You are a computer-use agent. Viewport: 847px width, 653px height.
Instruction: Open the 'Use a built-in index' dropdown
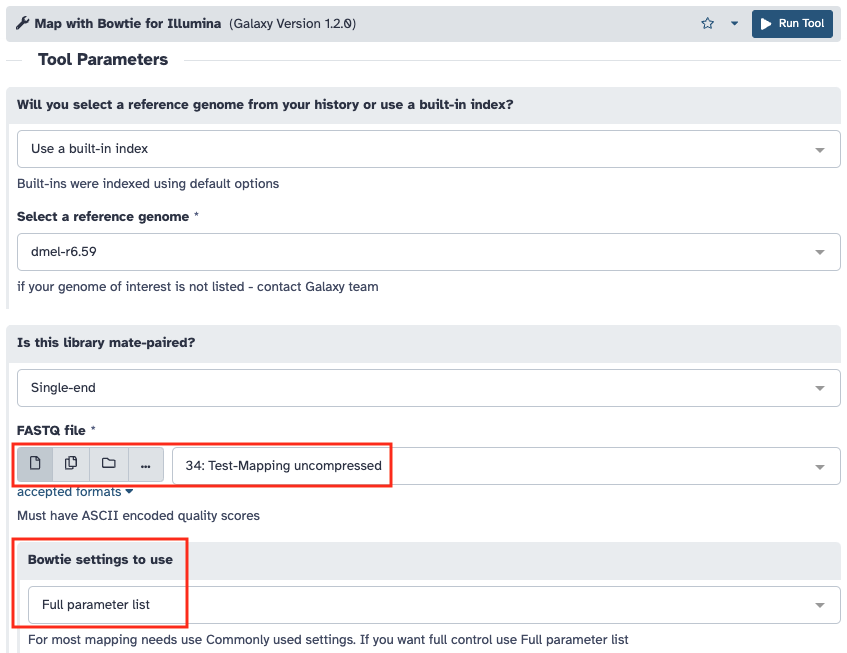click(428, 149)
